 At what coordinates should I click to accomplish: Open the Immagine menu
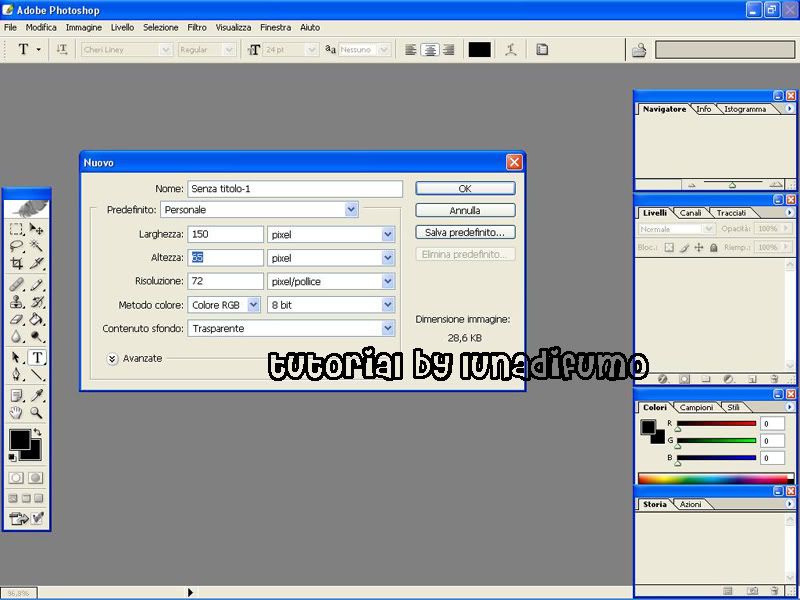point(84,28)
